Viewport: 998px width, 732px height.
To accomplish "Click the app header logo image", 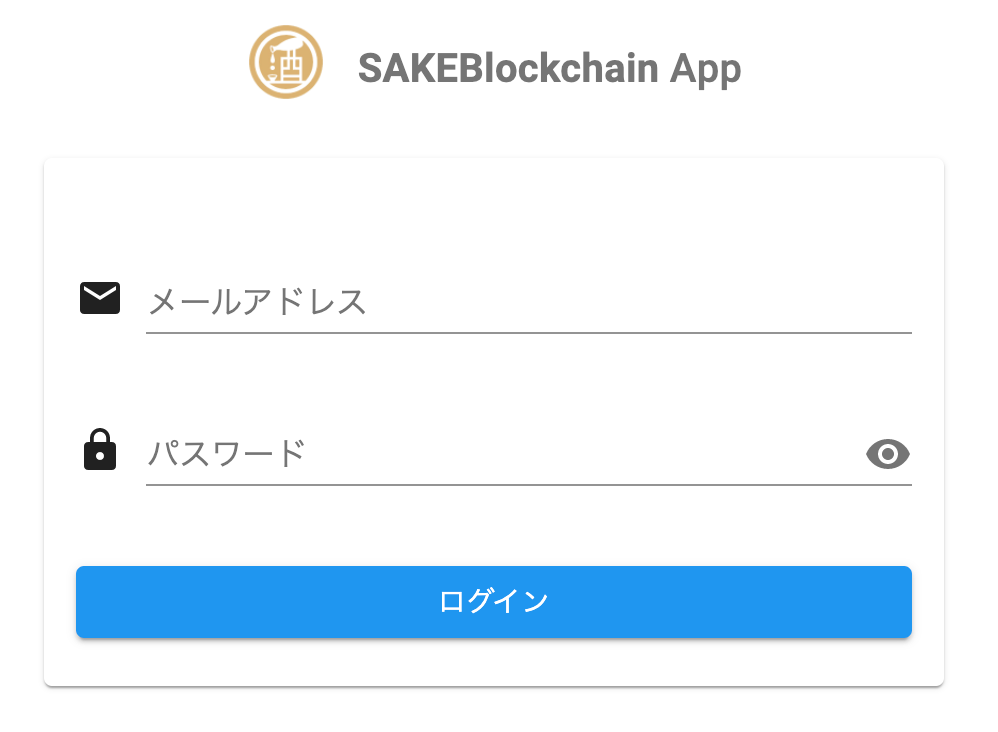I will [285, 62].
